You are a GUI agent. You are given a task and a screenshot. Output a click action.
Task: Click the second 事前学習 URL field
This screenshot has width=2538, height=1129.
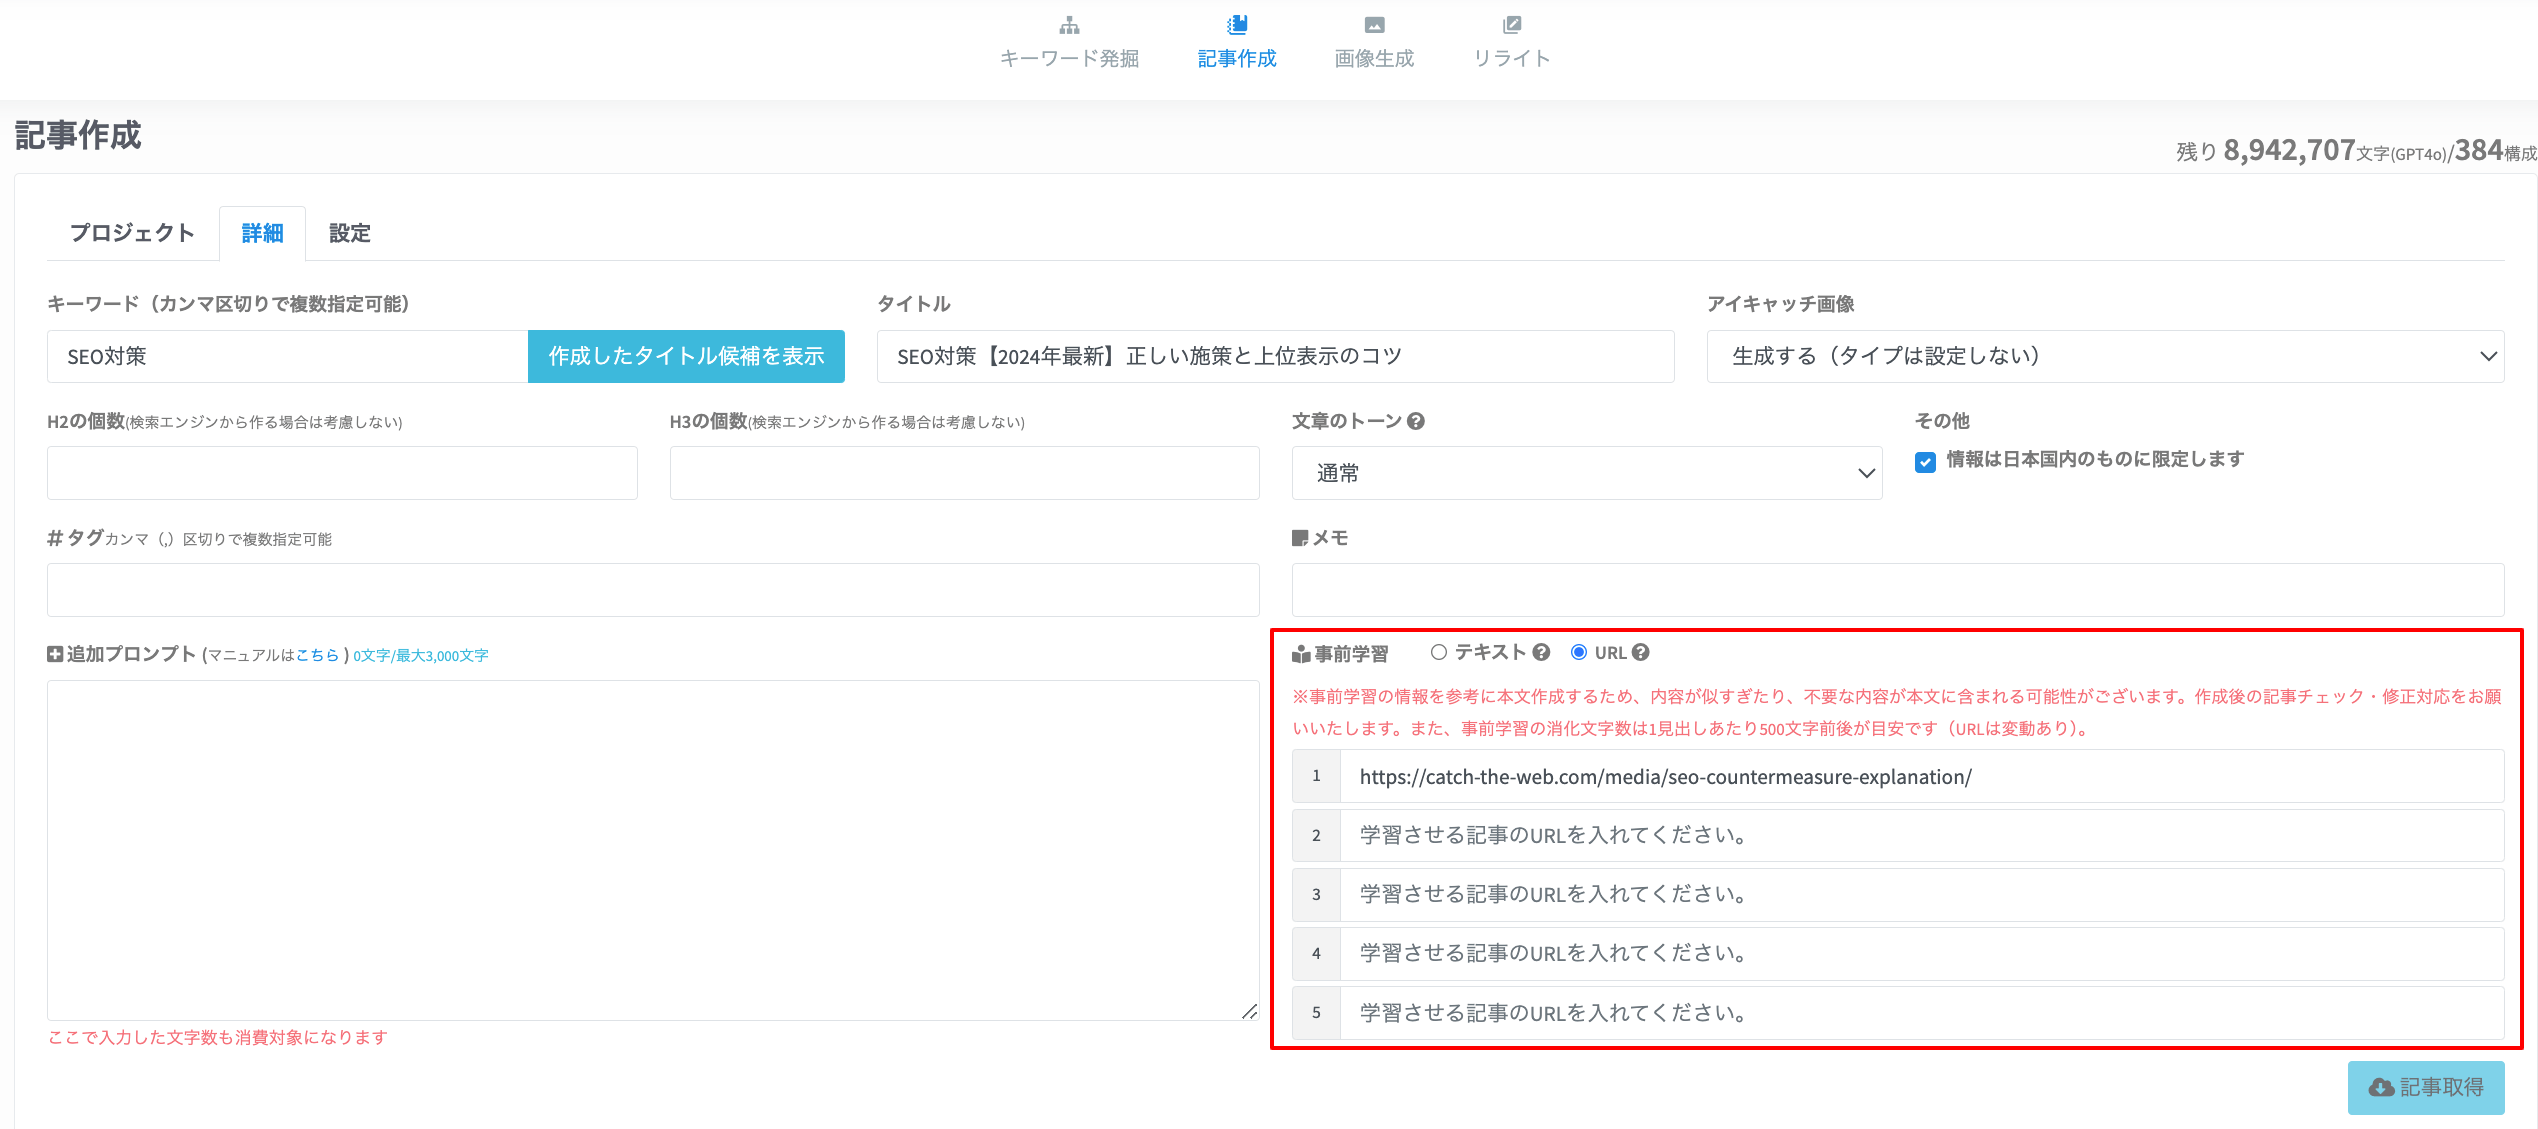point(1920,835)
